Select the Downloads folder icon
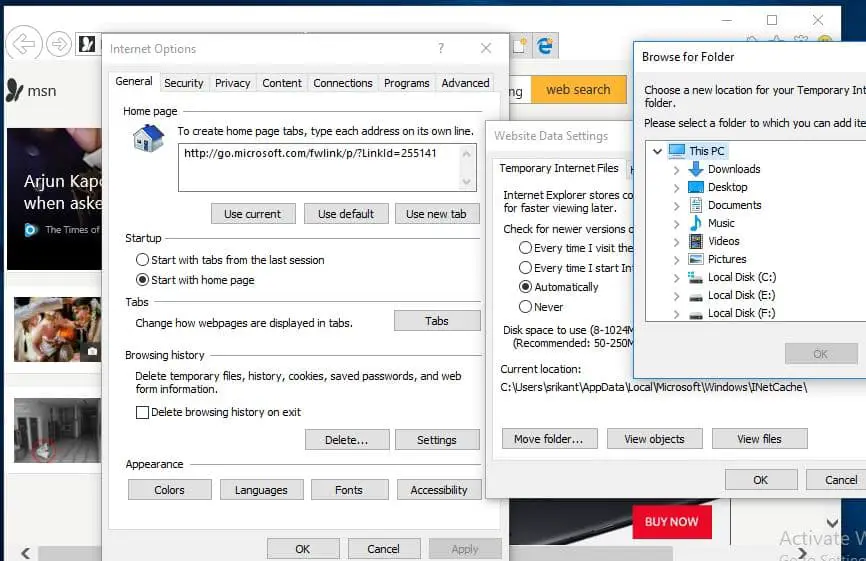 point(696,169)
